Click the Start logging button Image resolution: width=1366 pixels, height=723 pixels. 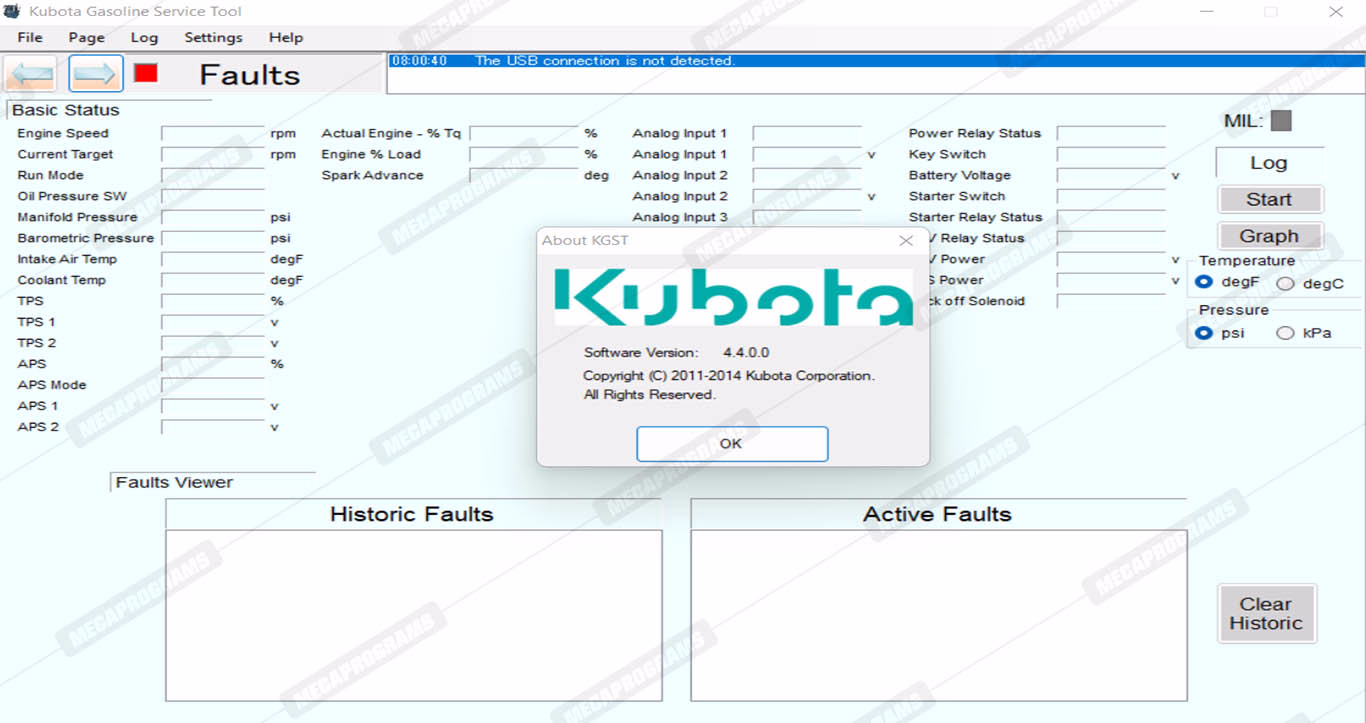(1269, 200)
